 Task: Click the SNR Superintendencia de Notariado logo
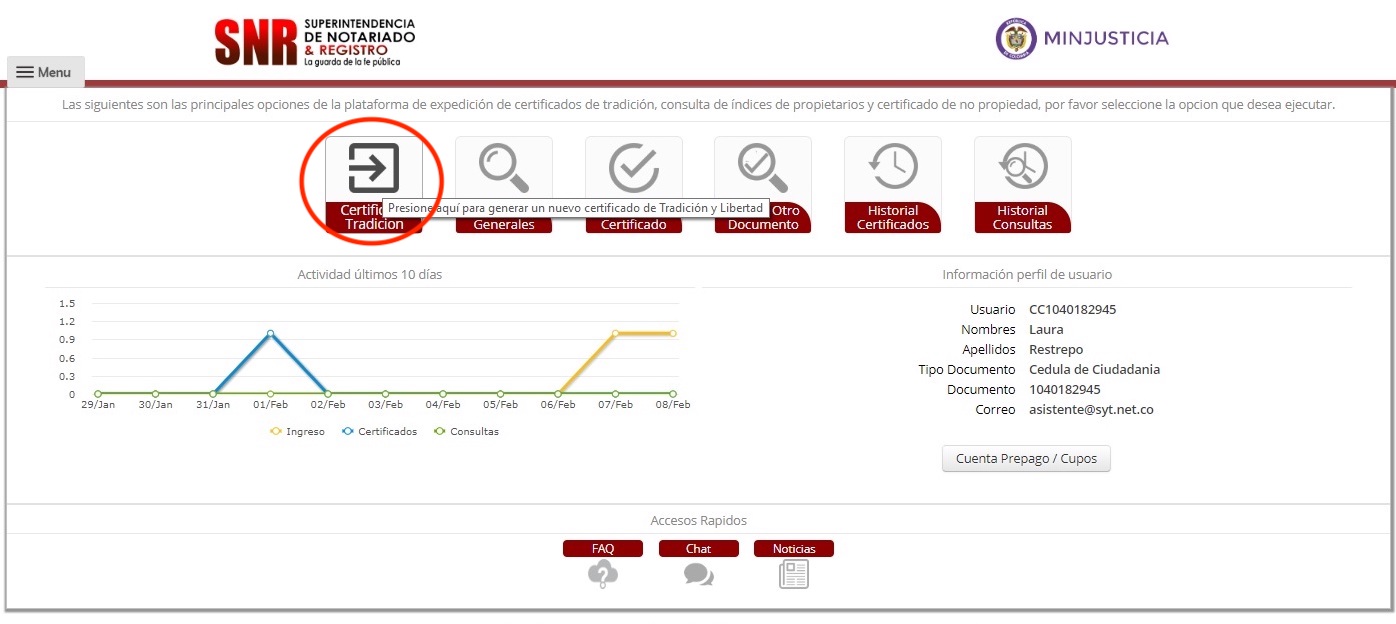[314, 42]
